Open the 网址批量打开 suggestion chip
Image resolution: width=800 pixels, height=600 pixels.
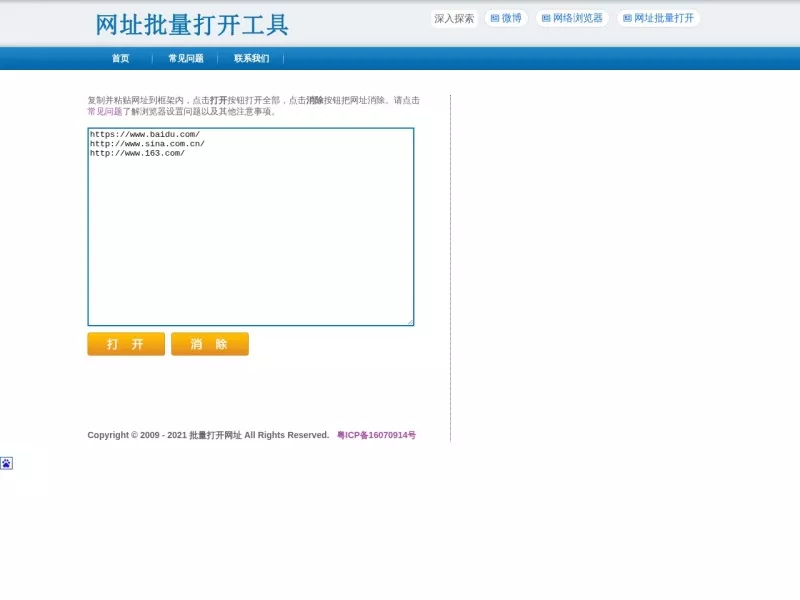click(x=658, y=18)
